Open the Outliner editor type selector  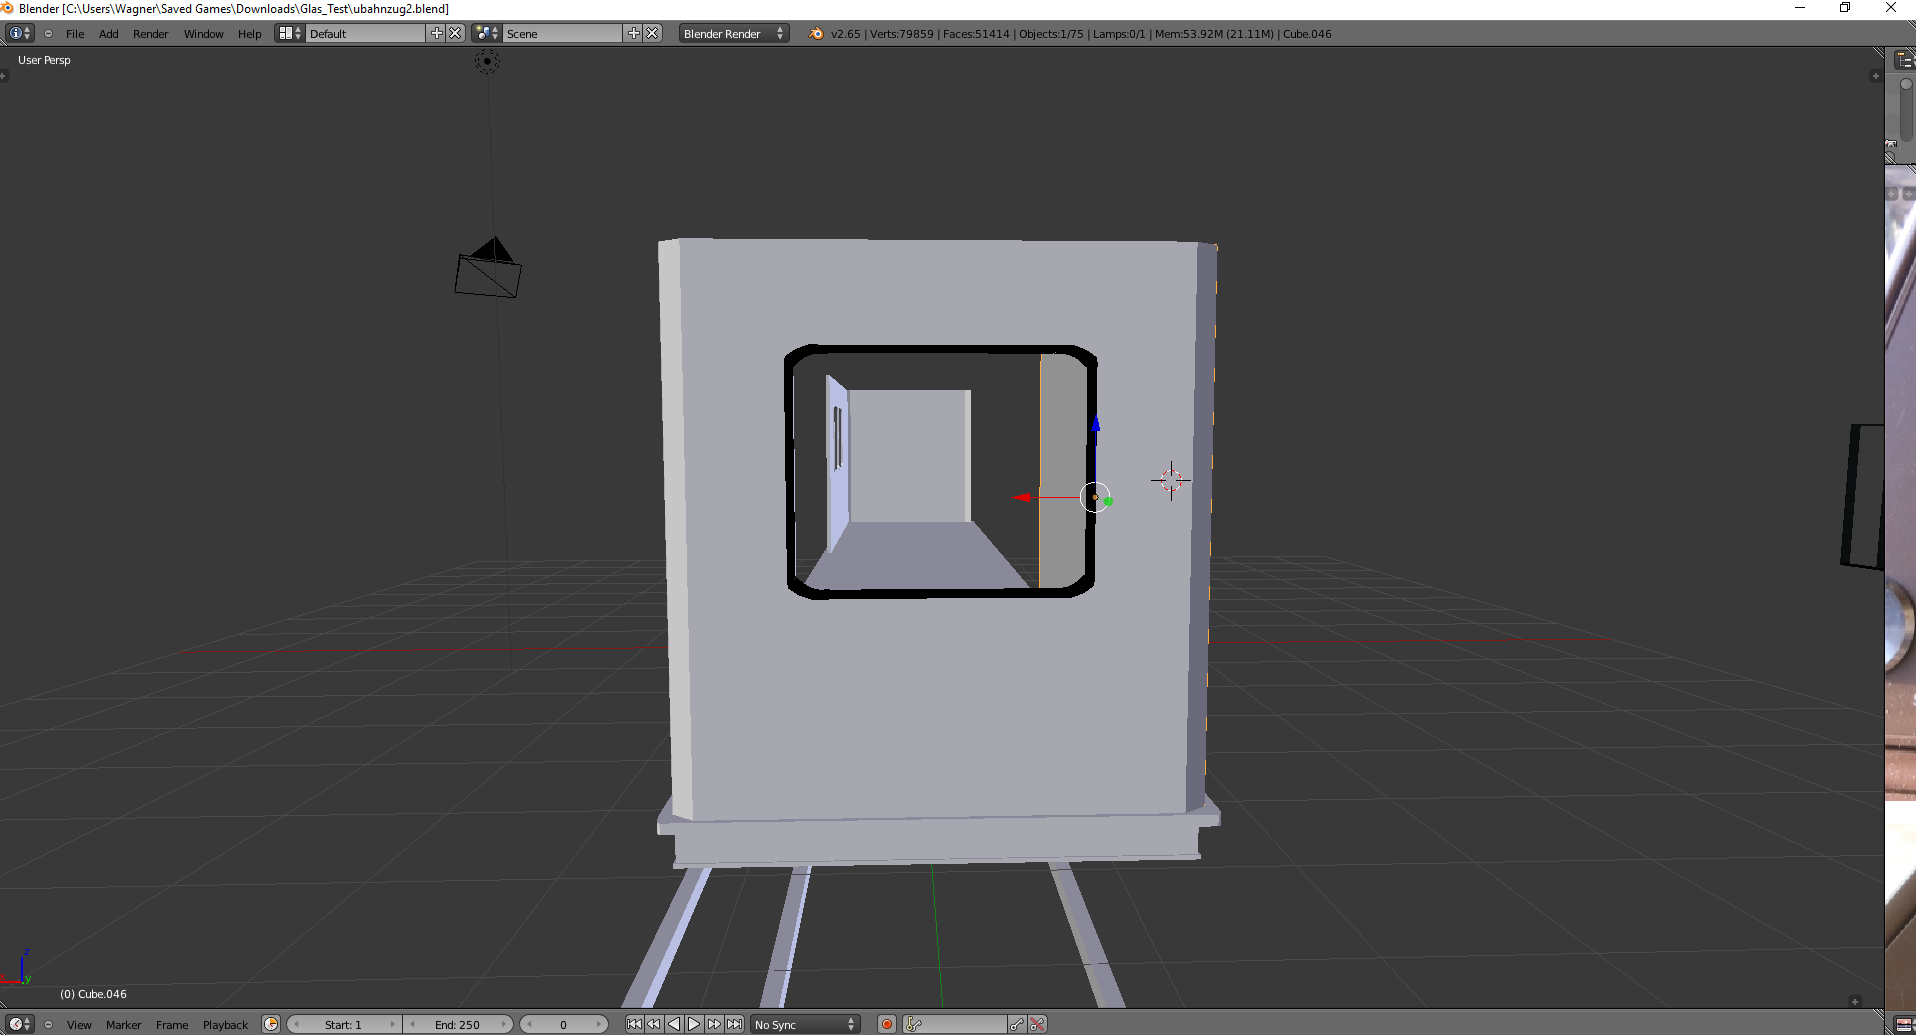click(x=1904, y=60)
